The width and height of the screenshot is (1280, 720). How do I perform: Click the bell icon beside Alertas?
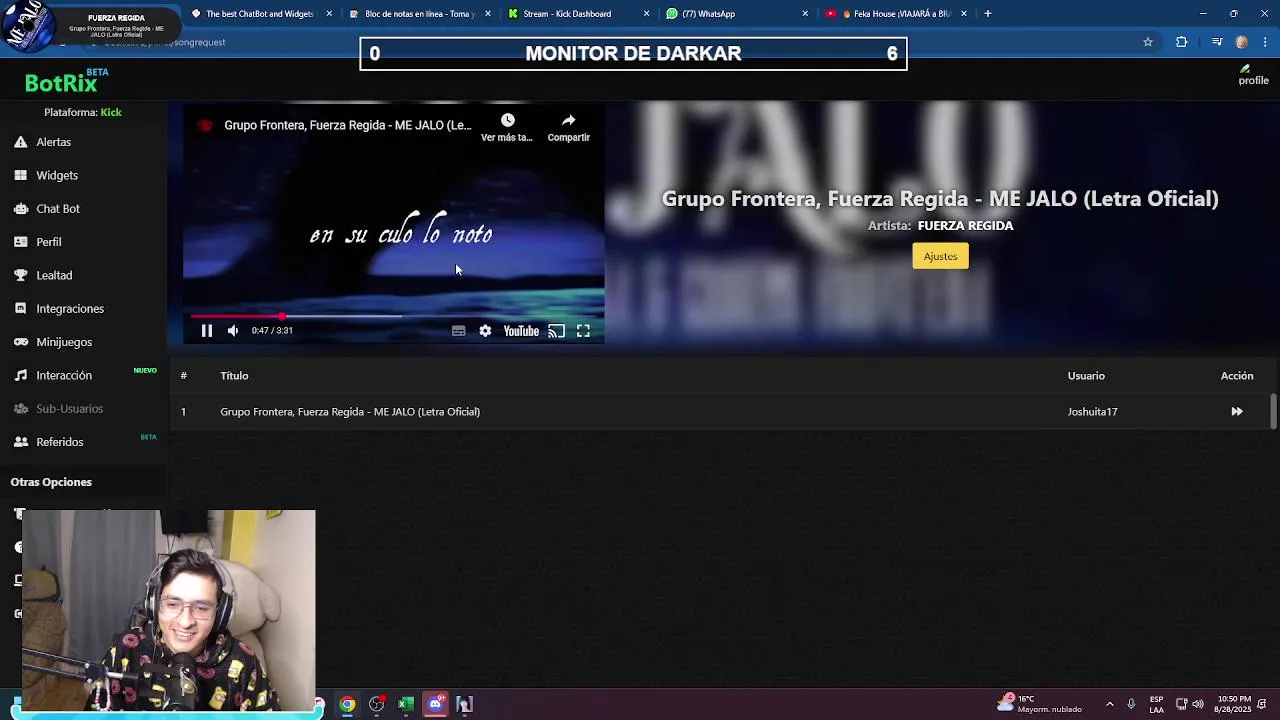coord(20,142)
